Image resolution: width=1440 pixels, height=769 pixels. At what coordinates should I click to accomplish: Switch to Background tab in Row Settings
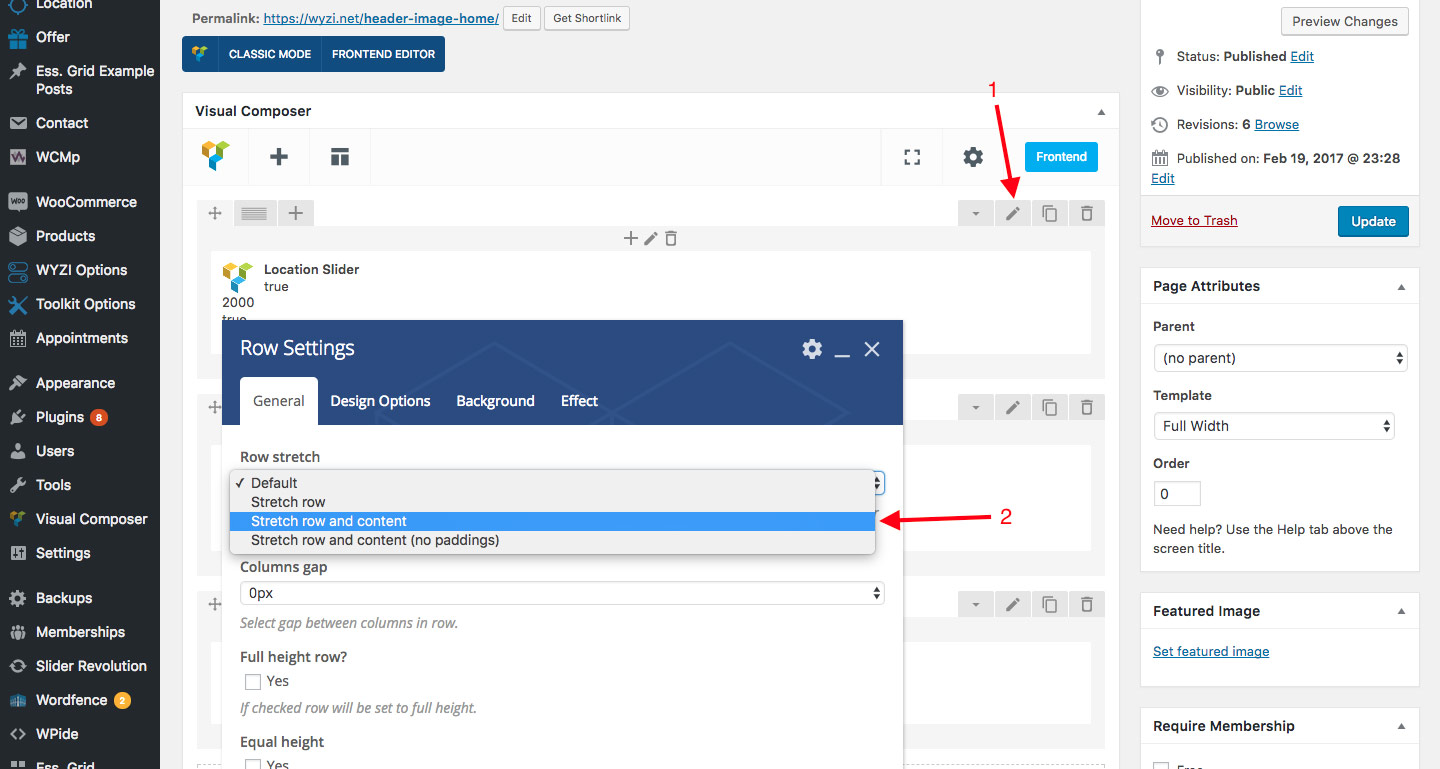click(496, 401)
